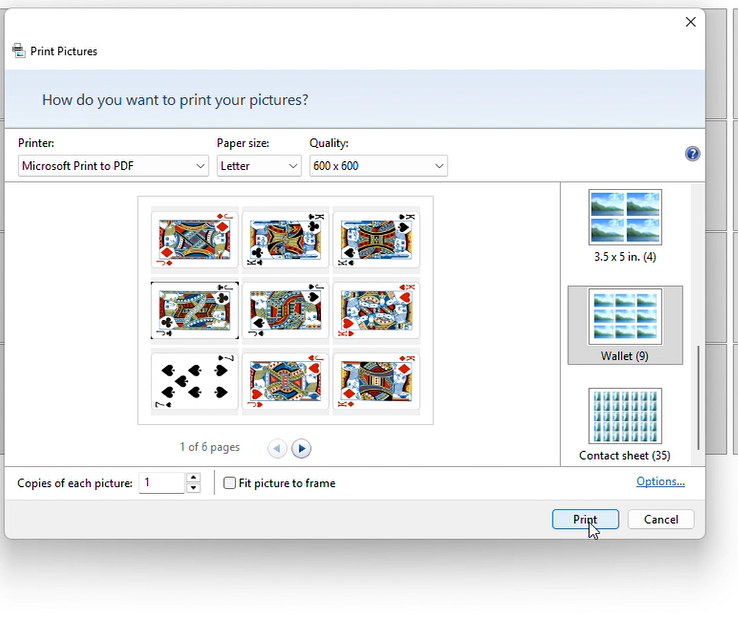
Task: Select the Wallet (9) layout
Action: click(625, 325)
